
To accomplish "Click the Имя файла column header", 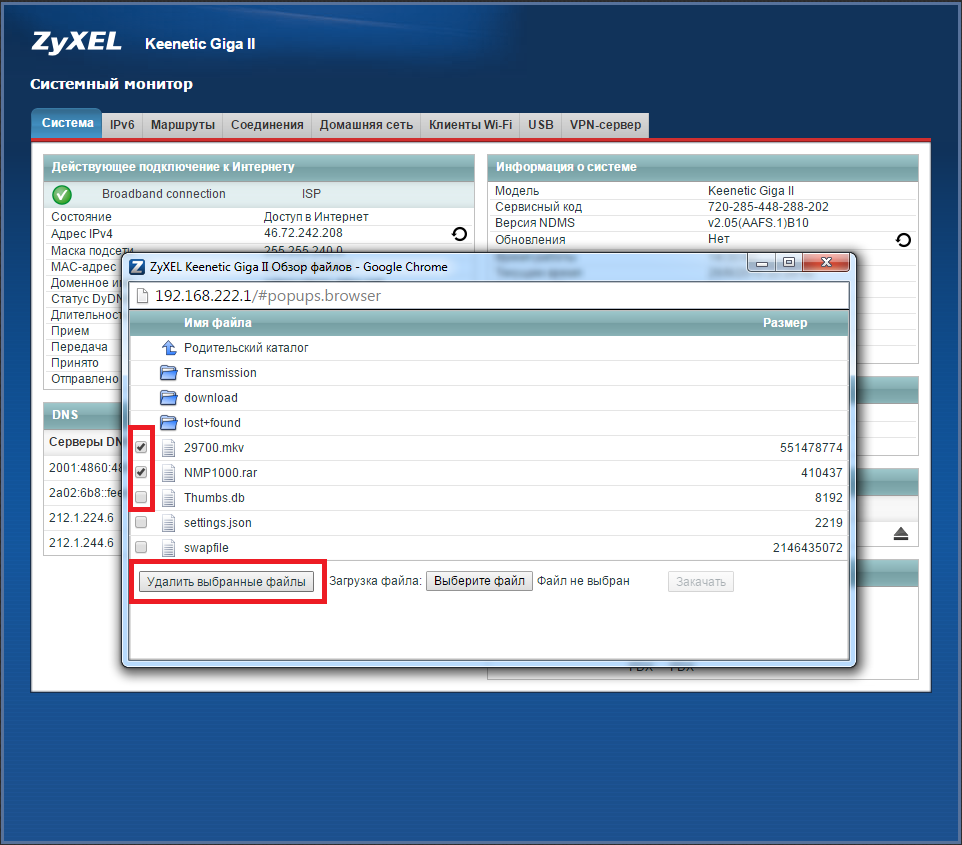I will (x=218, y=323).
